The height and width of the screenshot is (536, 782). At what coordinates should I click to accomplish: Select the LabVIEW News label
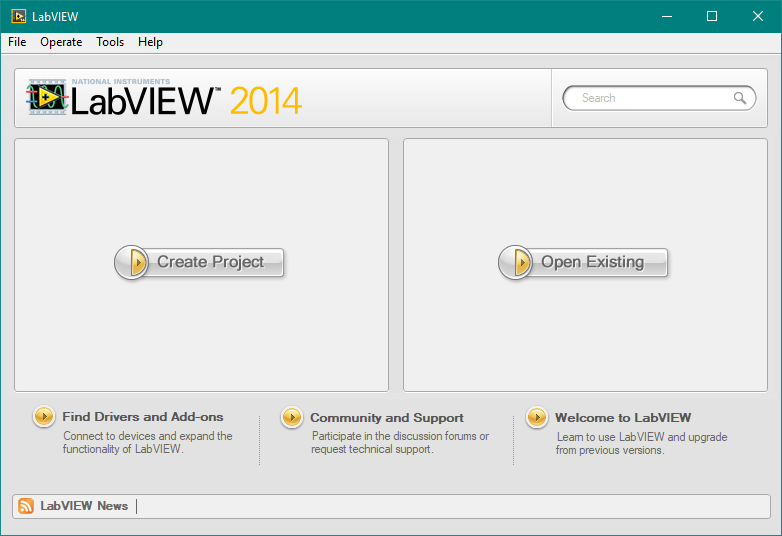(x=84, y=506)
